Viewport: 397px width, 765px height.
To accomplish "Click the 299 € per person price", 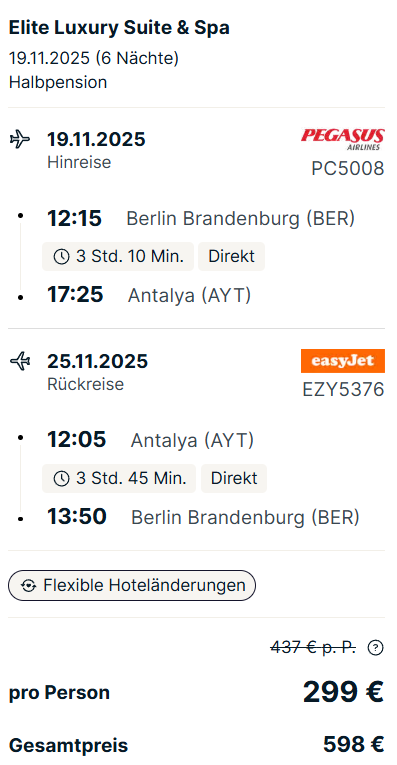I will tap(343, 692).
